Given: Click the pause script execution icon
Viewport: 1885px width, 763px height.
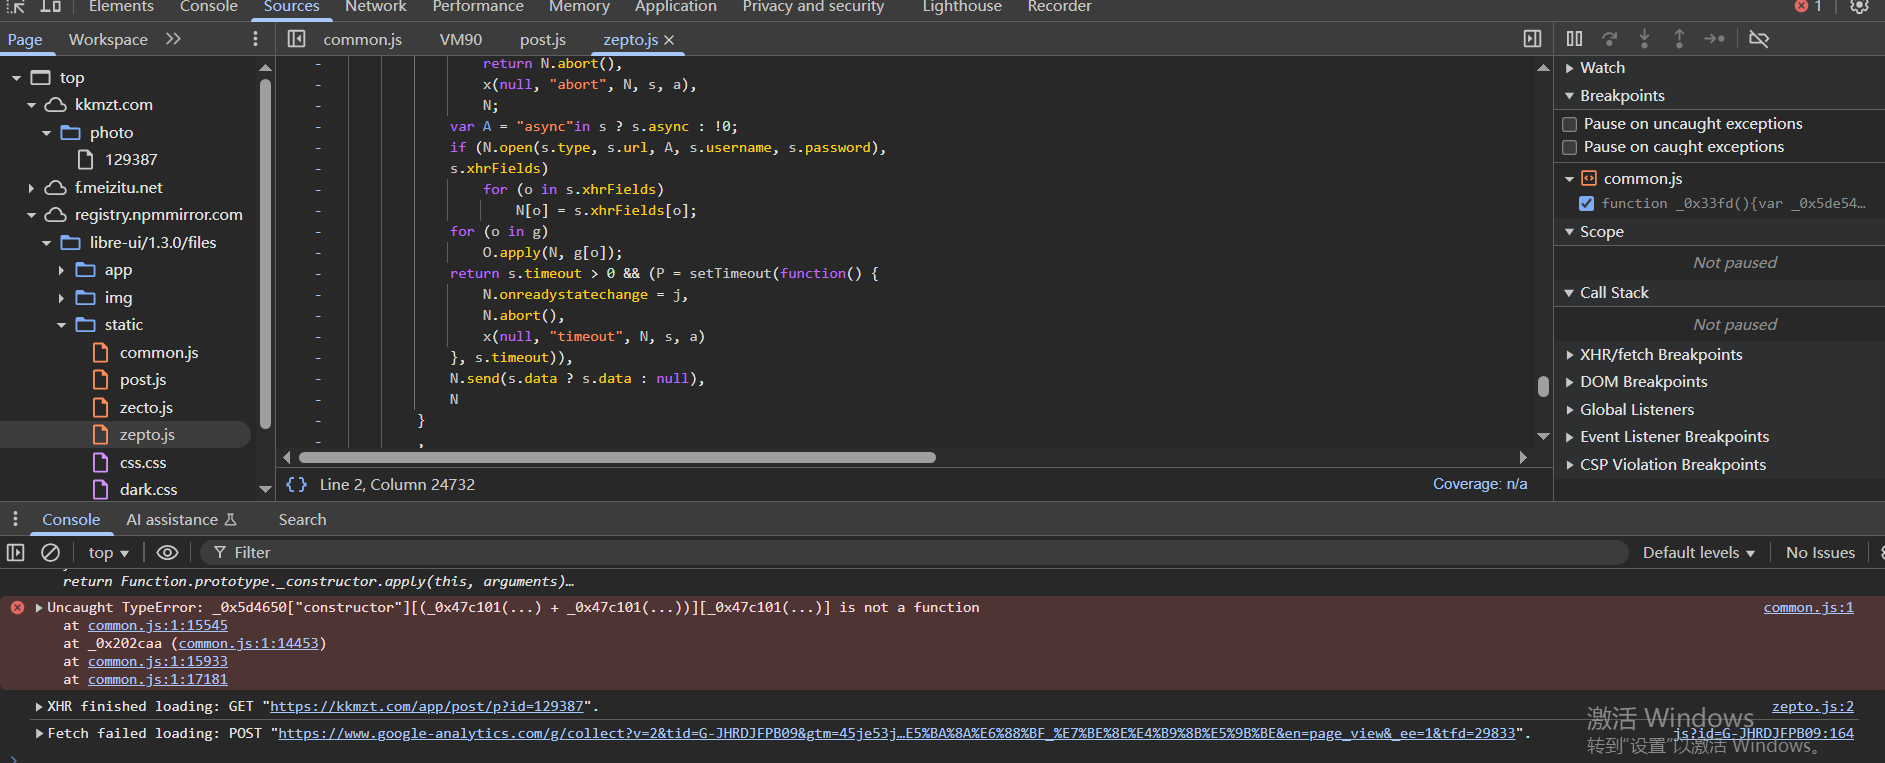Looking at the screenshot, I should (1574, 39).
